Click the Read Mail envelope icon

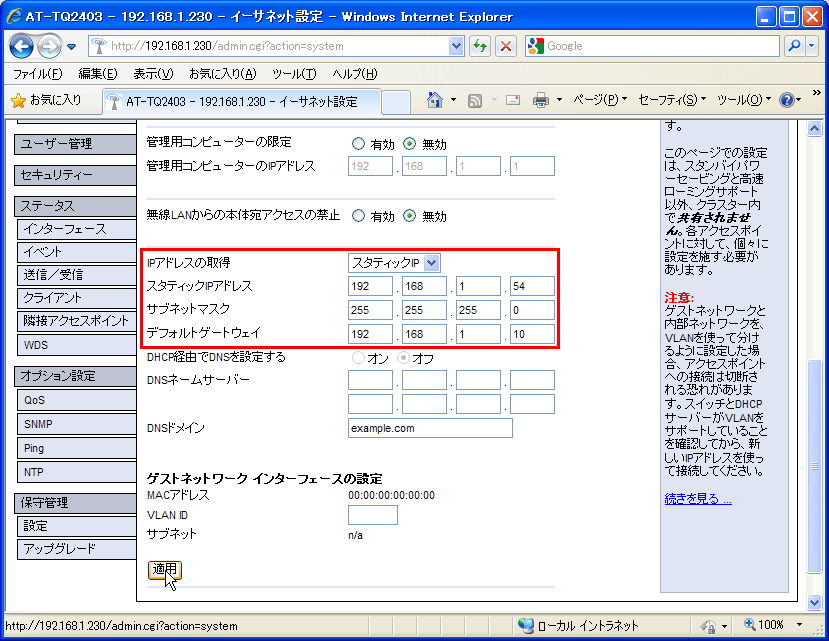point(513,100)
